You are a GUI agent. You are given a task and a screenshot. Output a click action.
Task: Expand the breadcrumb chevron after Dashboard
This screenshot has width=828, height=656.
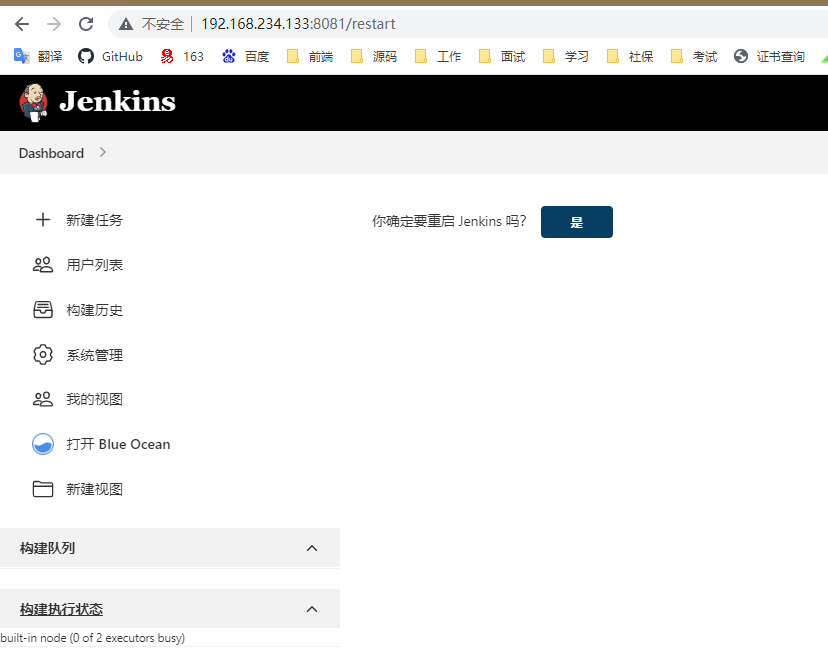pyautogui.click(x=103, y=152)
